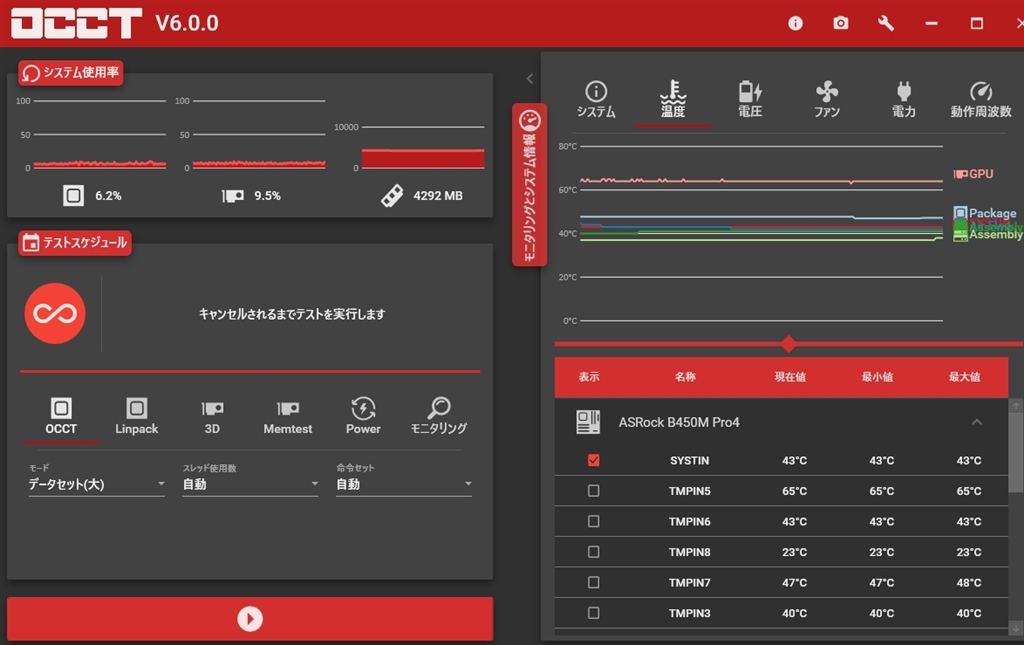The height and width of the screenshot is (645, 1024).
Task: Select the Power test tab
Action: click(x=363, y=417)
